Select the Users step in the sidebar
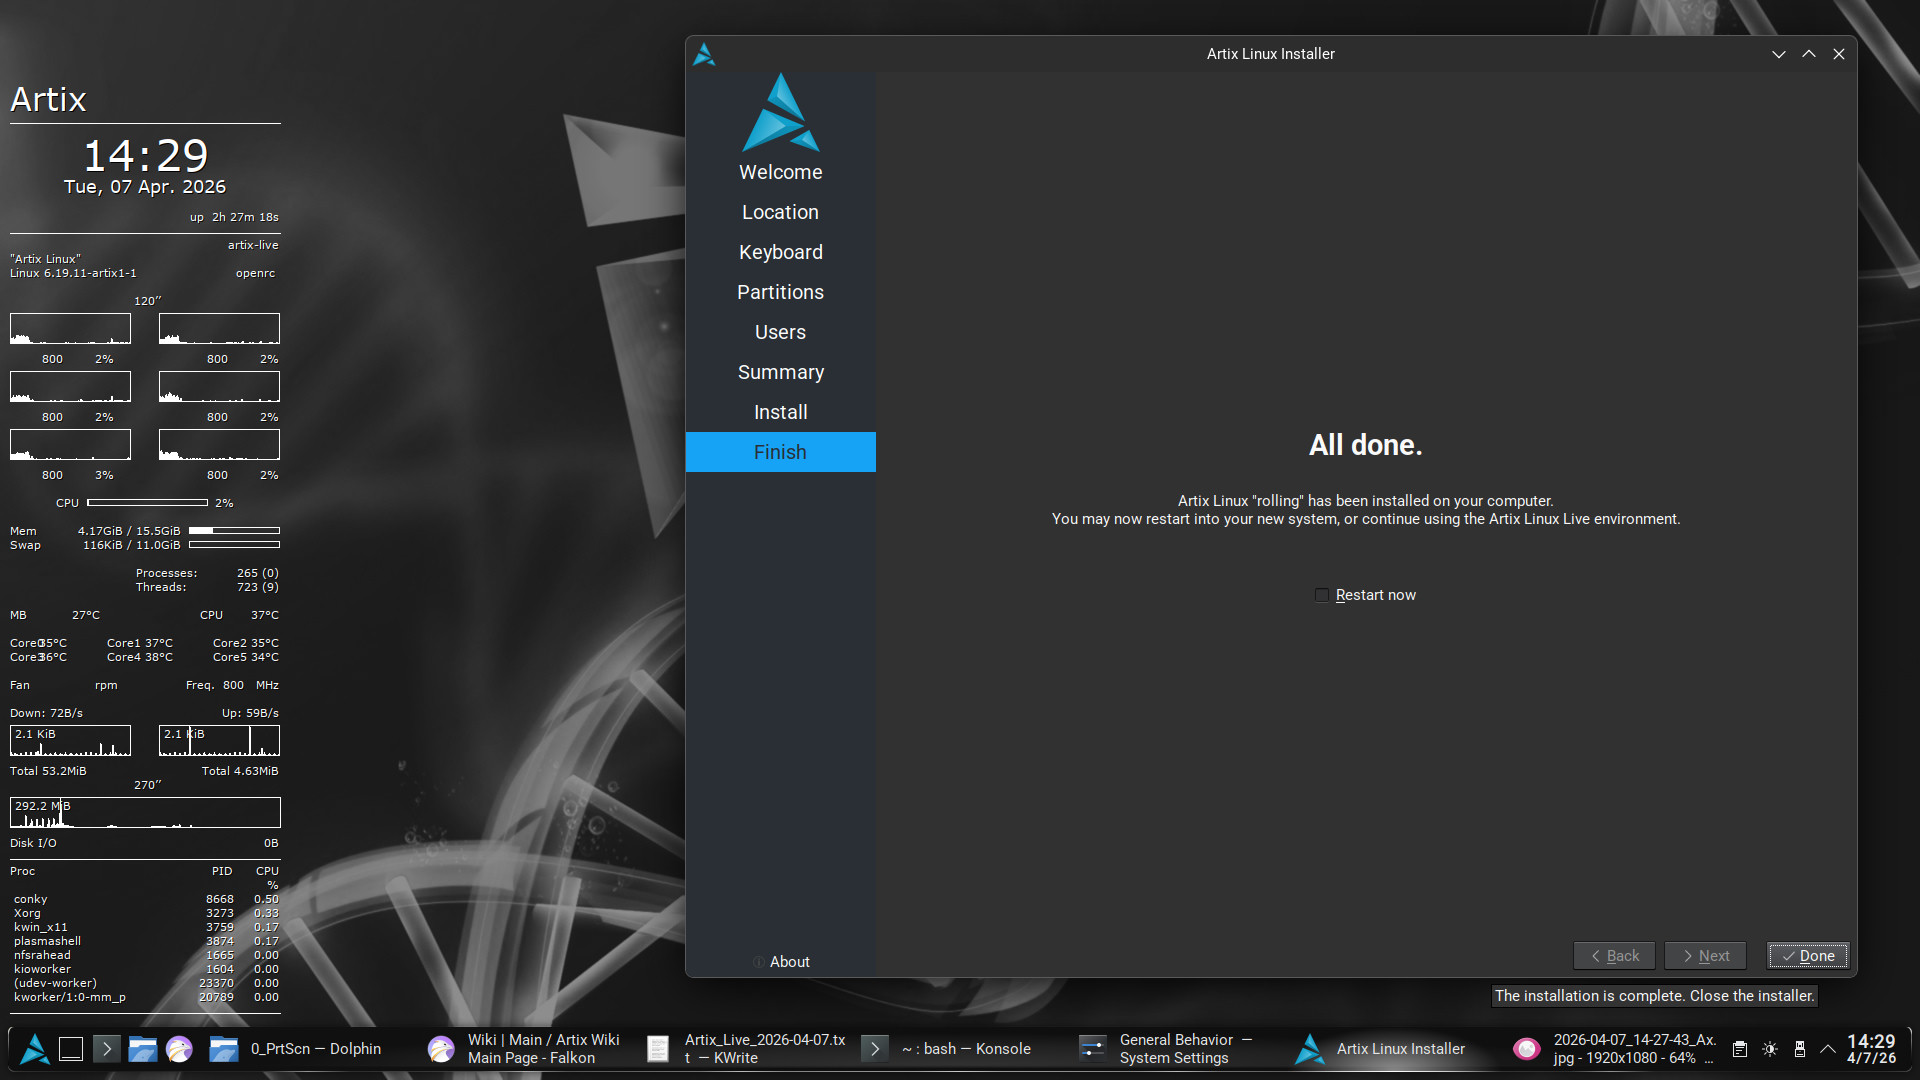The image size is (1920, 1080). pos(781,332)
